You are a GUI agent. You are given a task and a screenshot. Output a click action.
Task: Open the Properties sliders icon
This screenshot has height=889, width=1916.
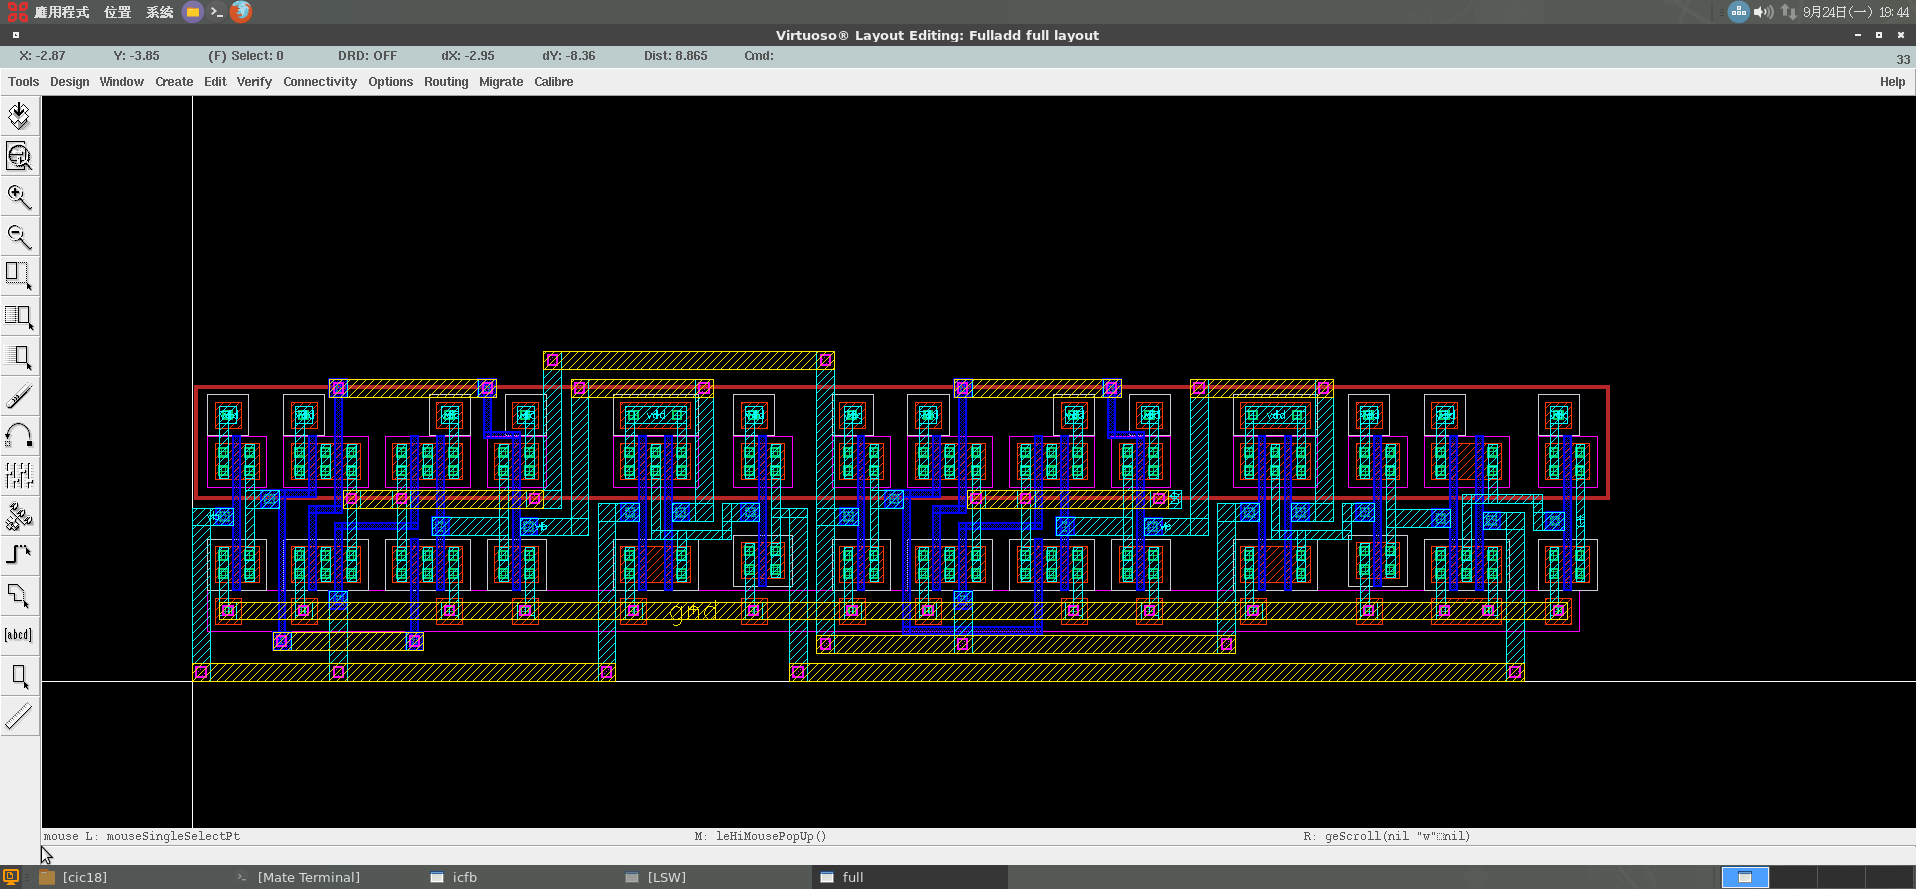coord(19,476)
